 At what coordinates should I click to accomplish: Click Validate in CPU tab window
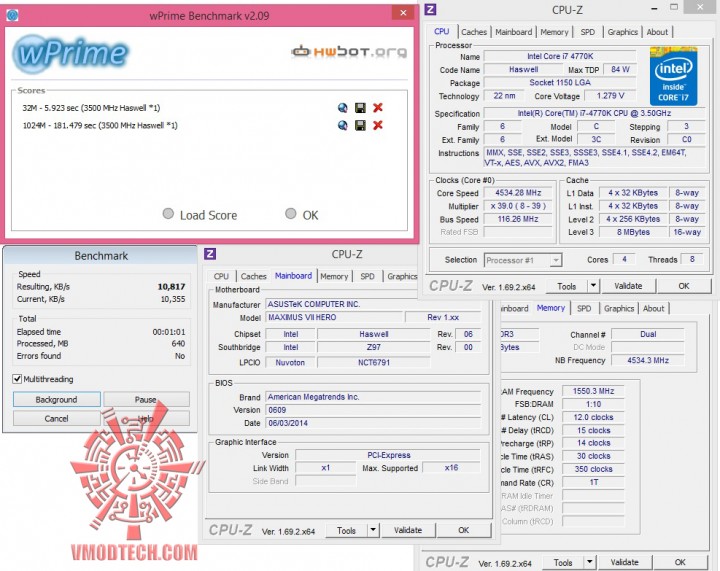(x=628, y=286)
